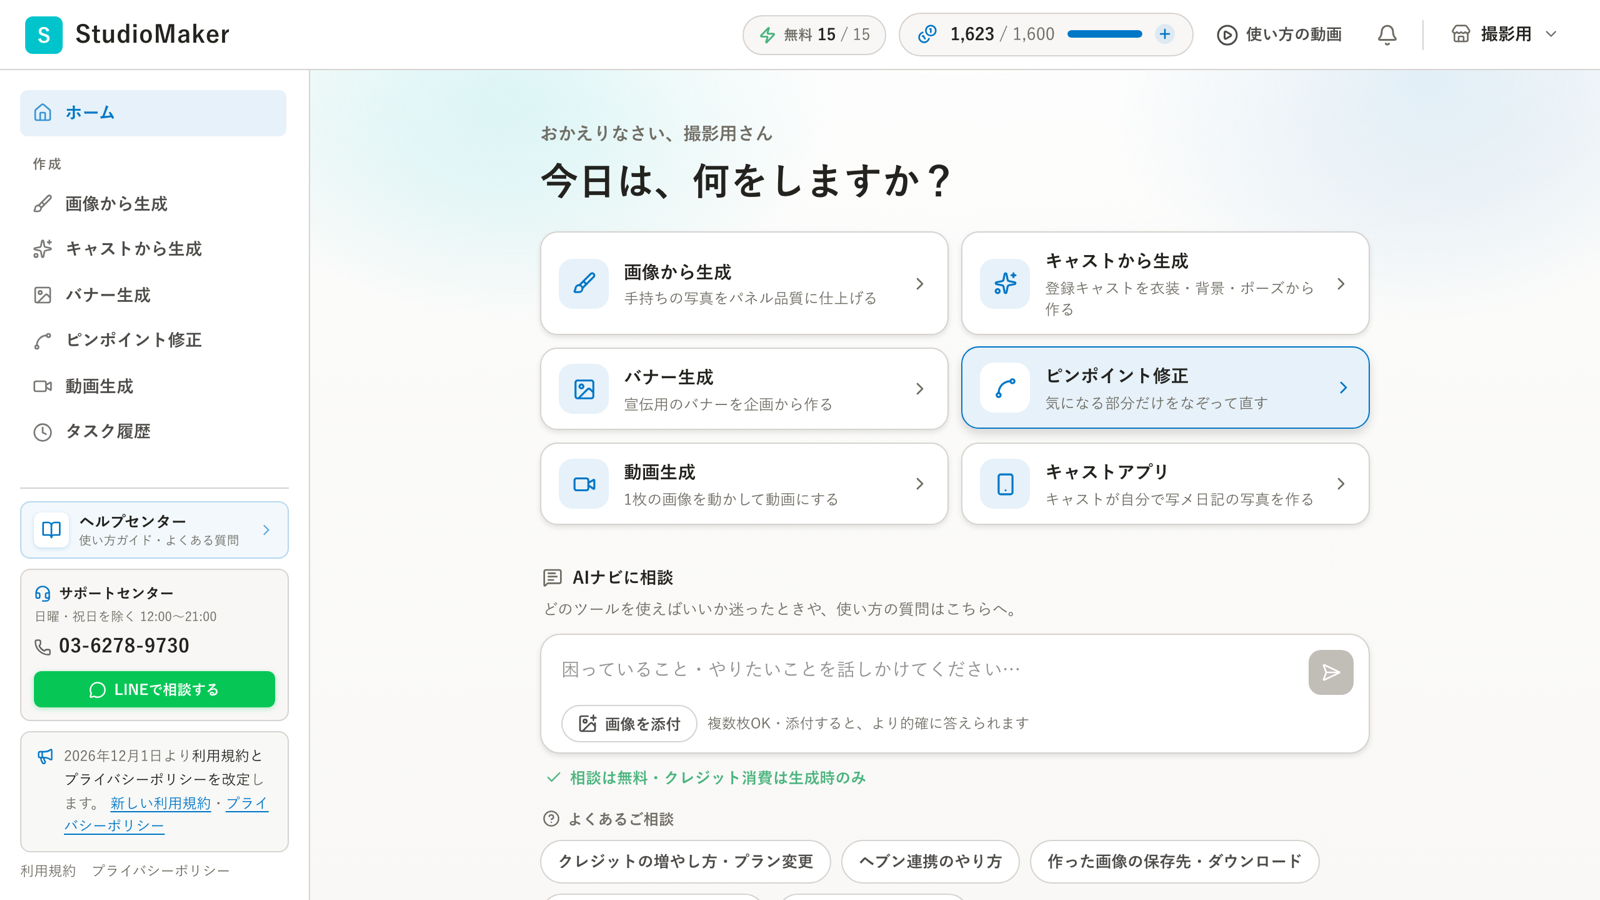
Task: Click the AIナビ message input field
Action: (x=925, y=669)
